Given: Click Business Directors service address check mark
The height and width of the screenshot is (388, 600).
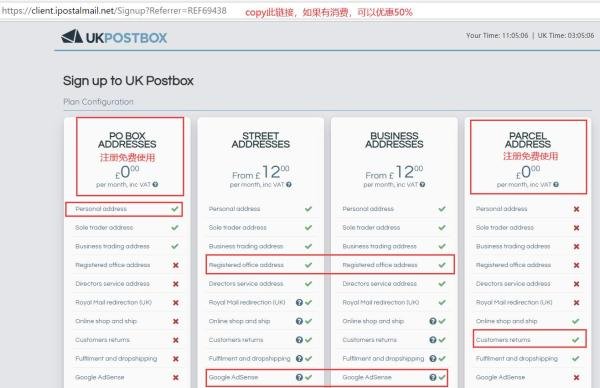Looking at the screenshot, I should (442, 284).
